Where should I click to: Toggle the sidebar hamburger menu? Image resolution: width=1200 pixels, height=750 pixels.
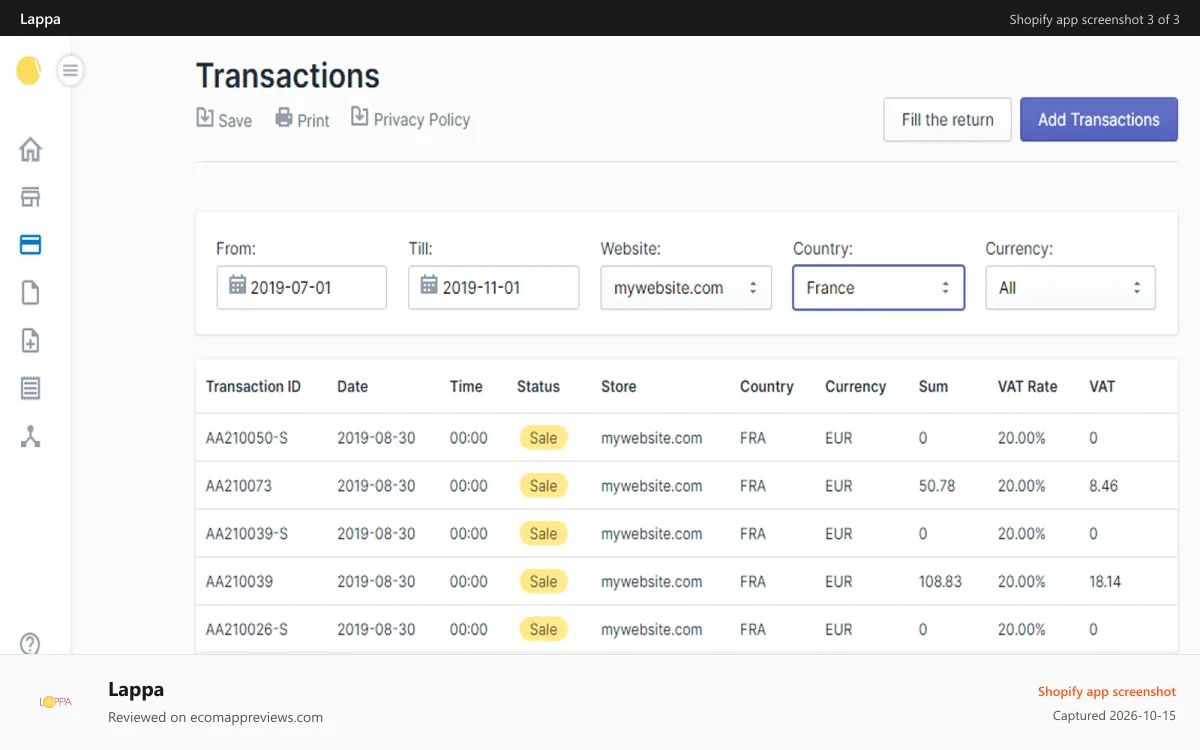(70, 70)
